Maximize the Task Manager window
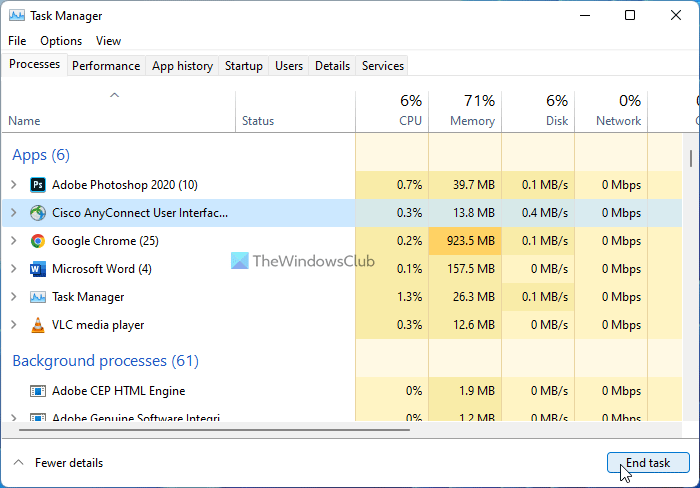Screen dimensions: 700x488 pyautogui.click(x=630, y=16)
